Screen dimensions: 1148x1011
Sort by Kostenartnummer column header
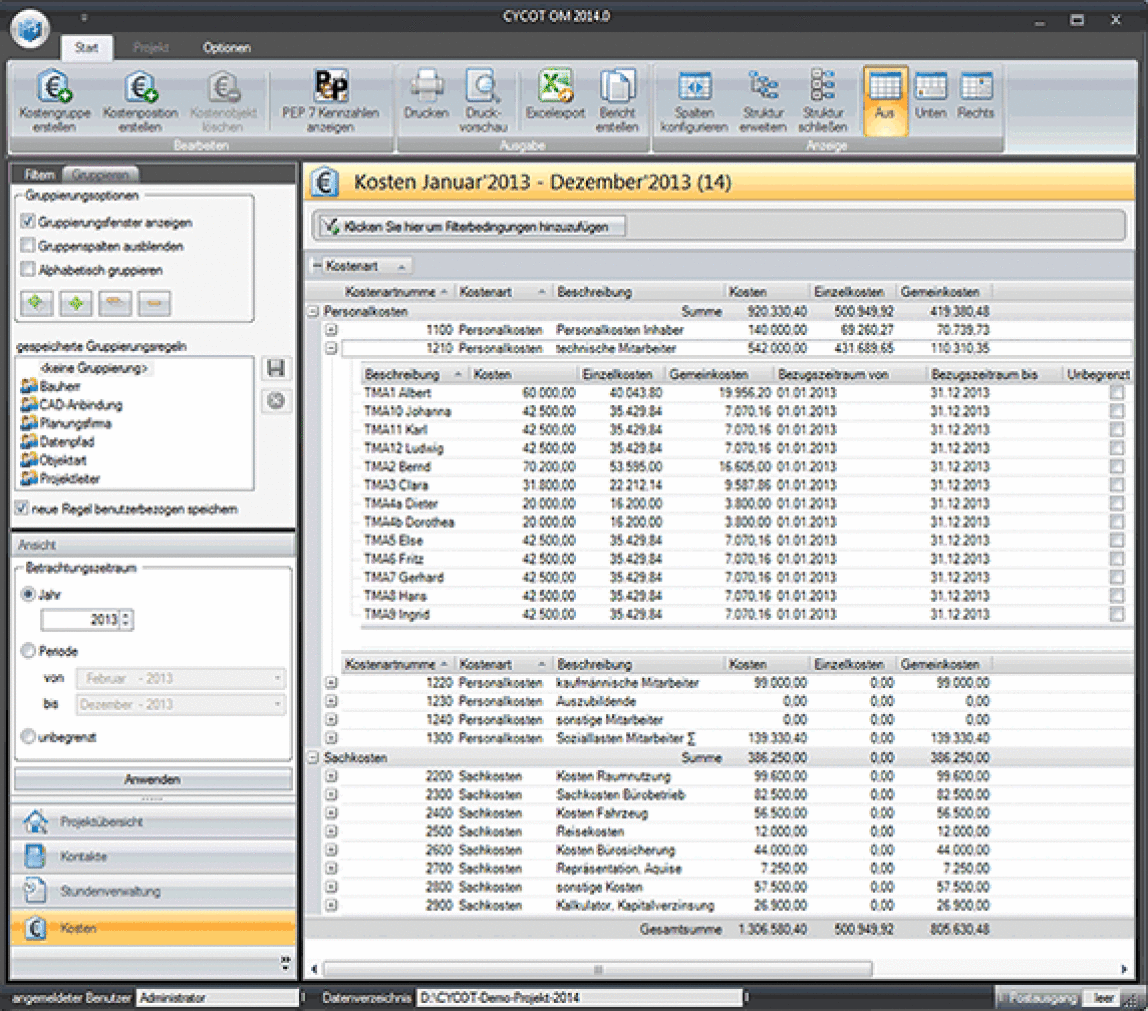pos(396,291)
